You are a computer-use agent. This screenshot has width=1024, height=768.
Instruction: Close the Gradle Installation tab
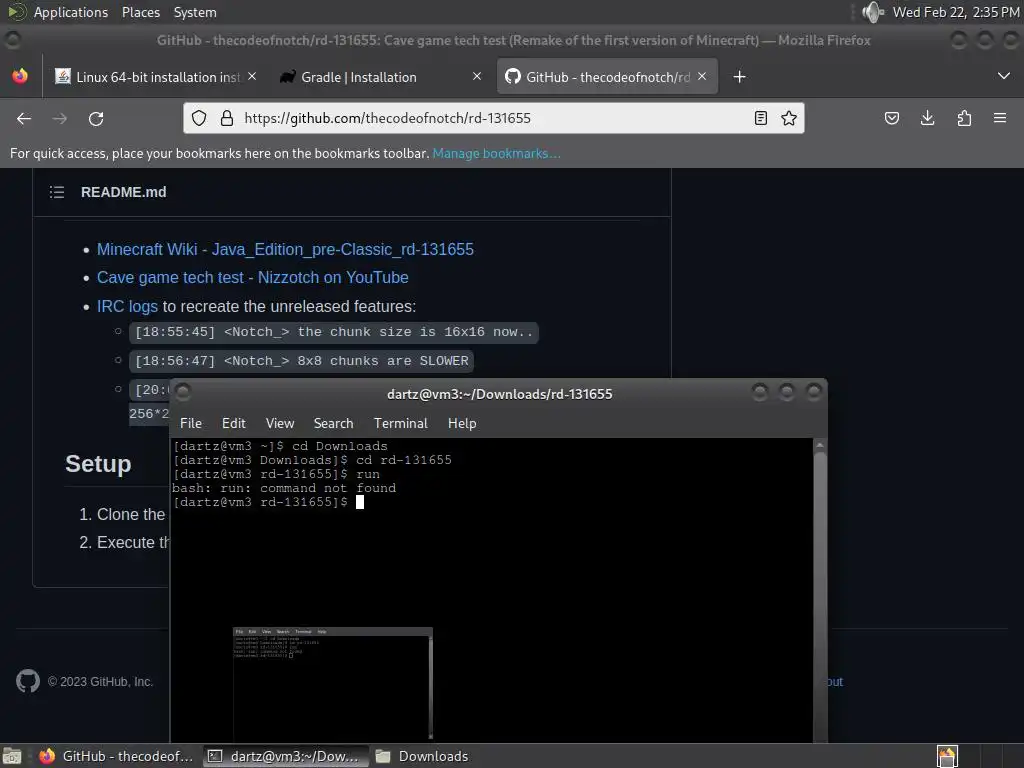click(477, 76)
